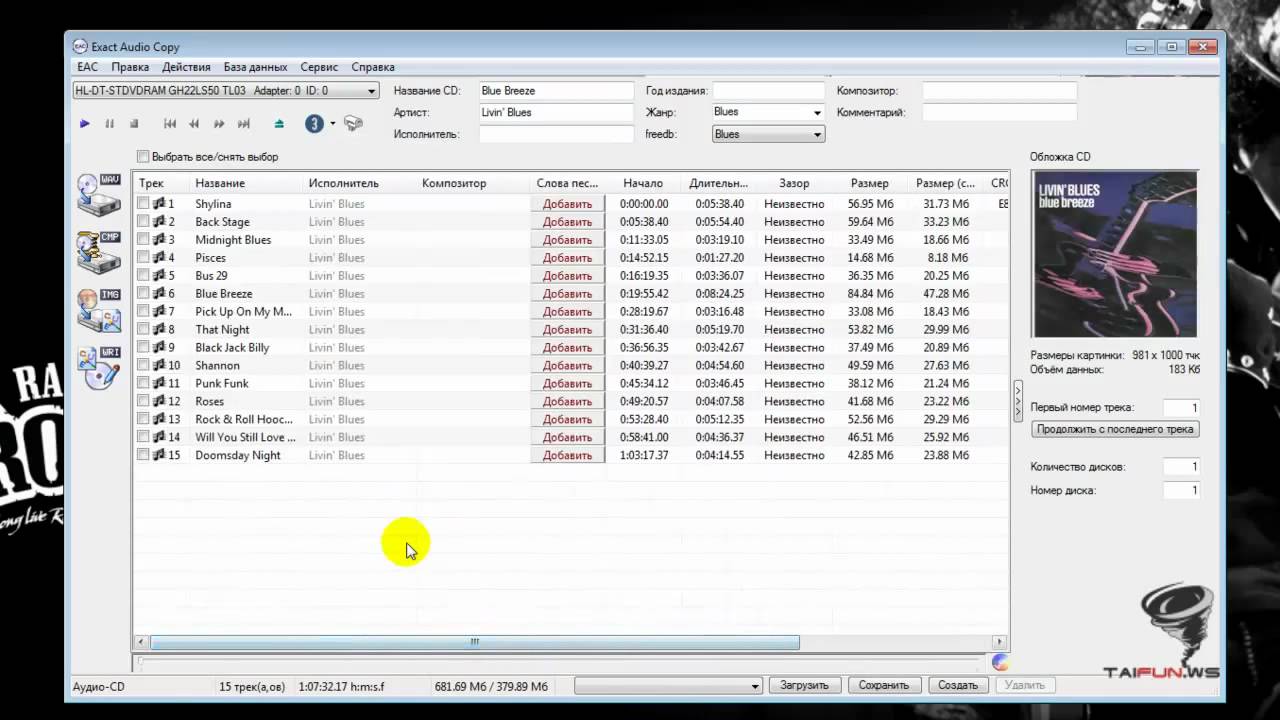
Task: Check the box for track Shannon
Action: point(143,365)
